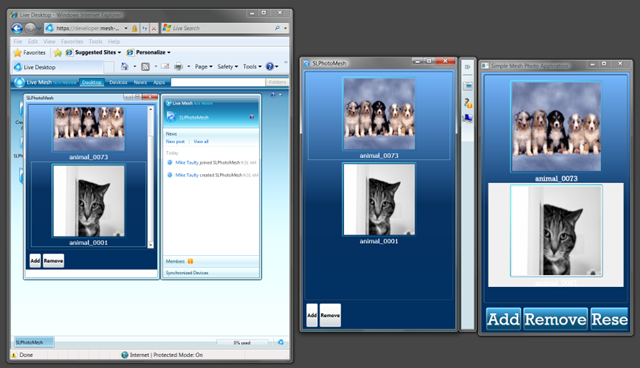
Task: Open a new blank browser tab
Action: point(109,67)
